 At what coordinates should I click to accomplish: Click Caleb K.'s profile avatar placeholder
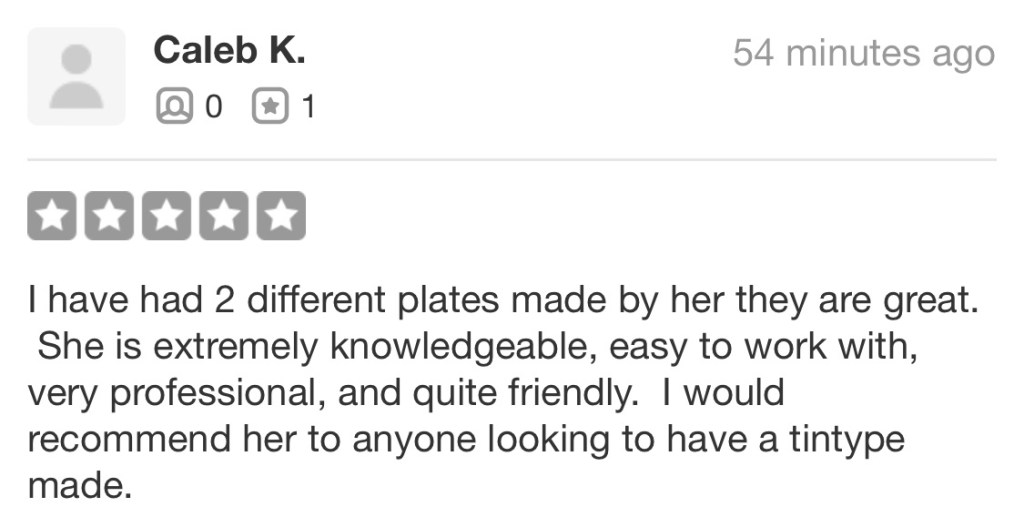[x=76, y=76]
